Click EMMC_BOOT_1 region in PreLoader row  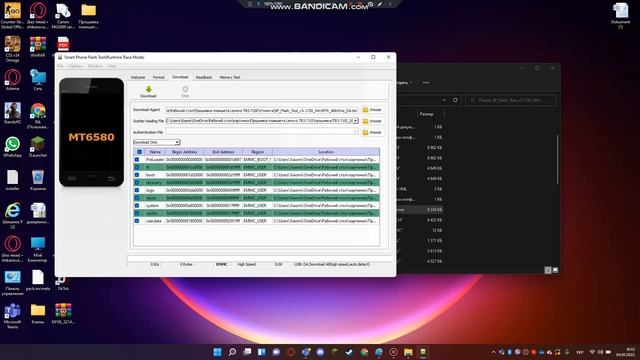tap(257, 160)
